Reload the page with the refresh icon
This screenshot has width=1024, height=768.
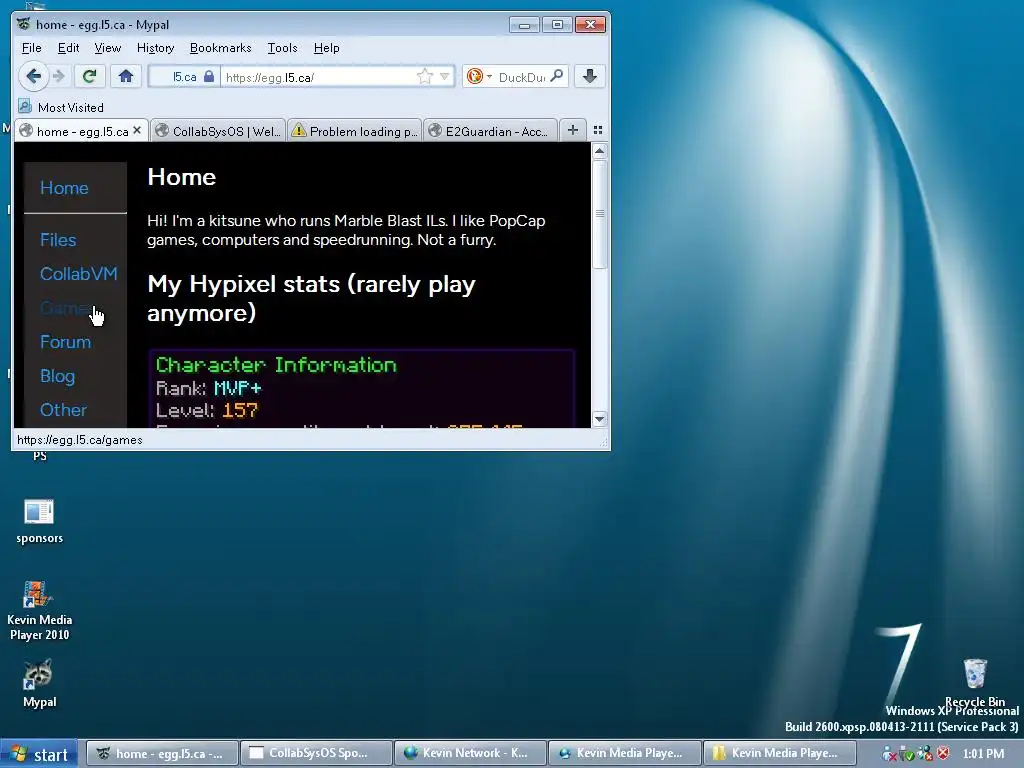[89, 76]
